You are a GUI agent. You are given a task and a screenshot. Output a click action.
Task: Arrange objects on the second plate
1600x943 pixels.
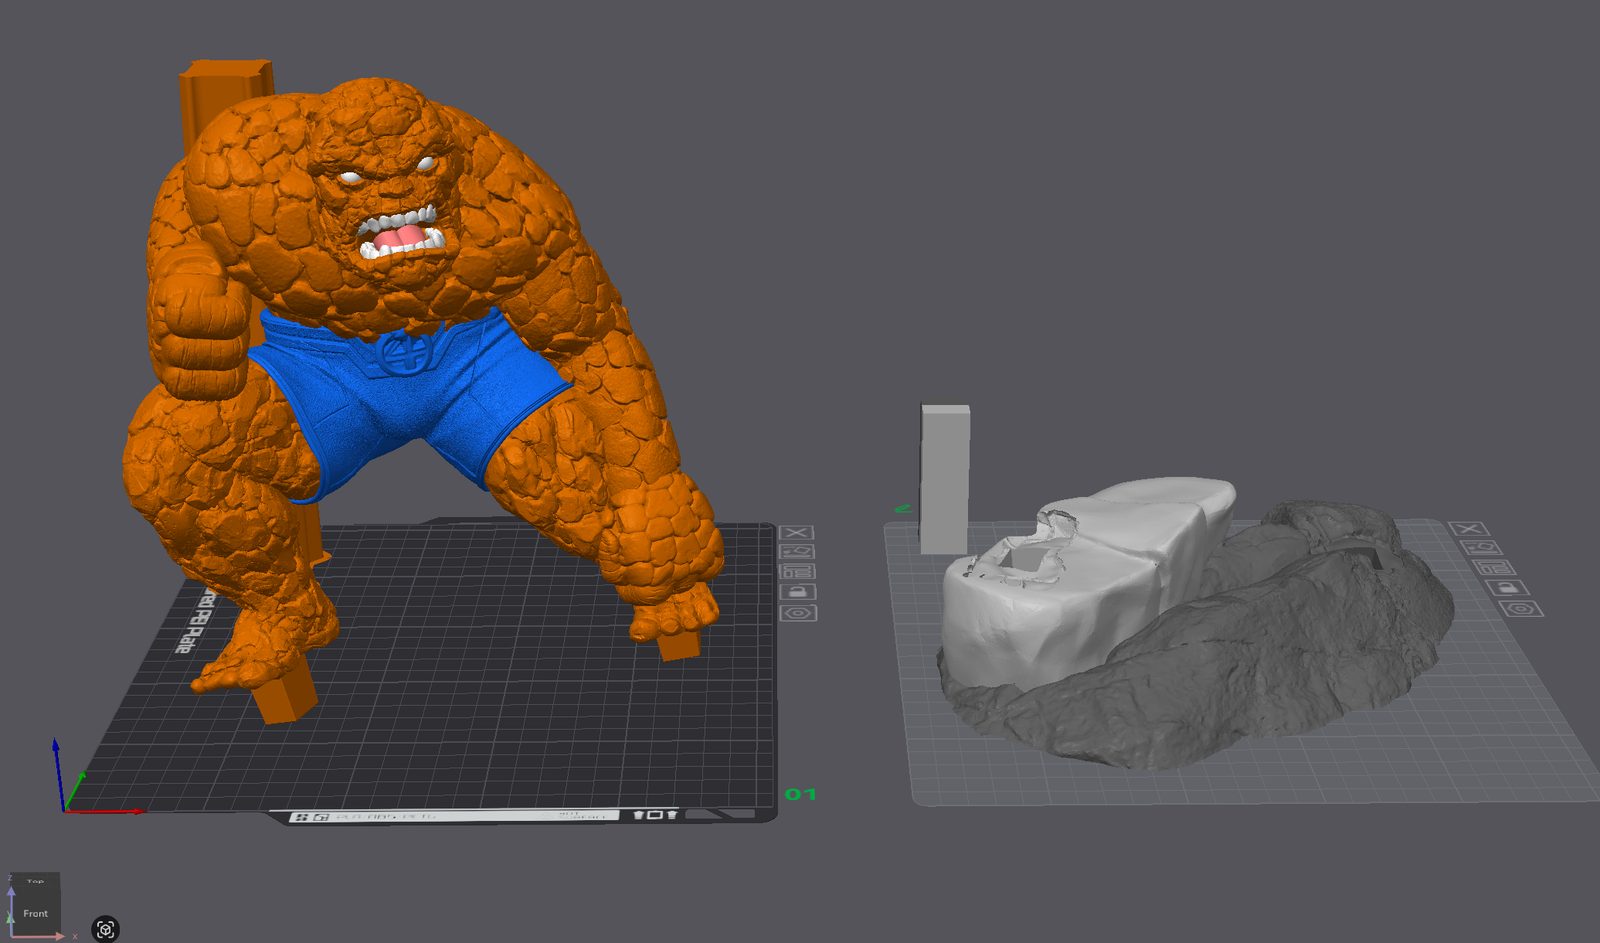1492,567
